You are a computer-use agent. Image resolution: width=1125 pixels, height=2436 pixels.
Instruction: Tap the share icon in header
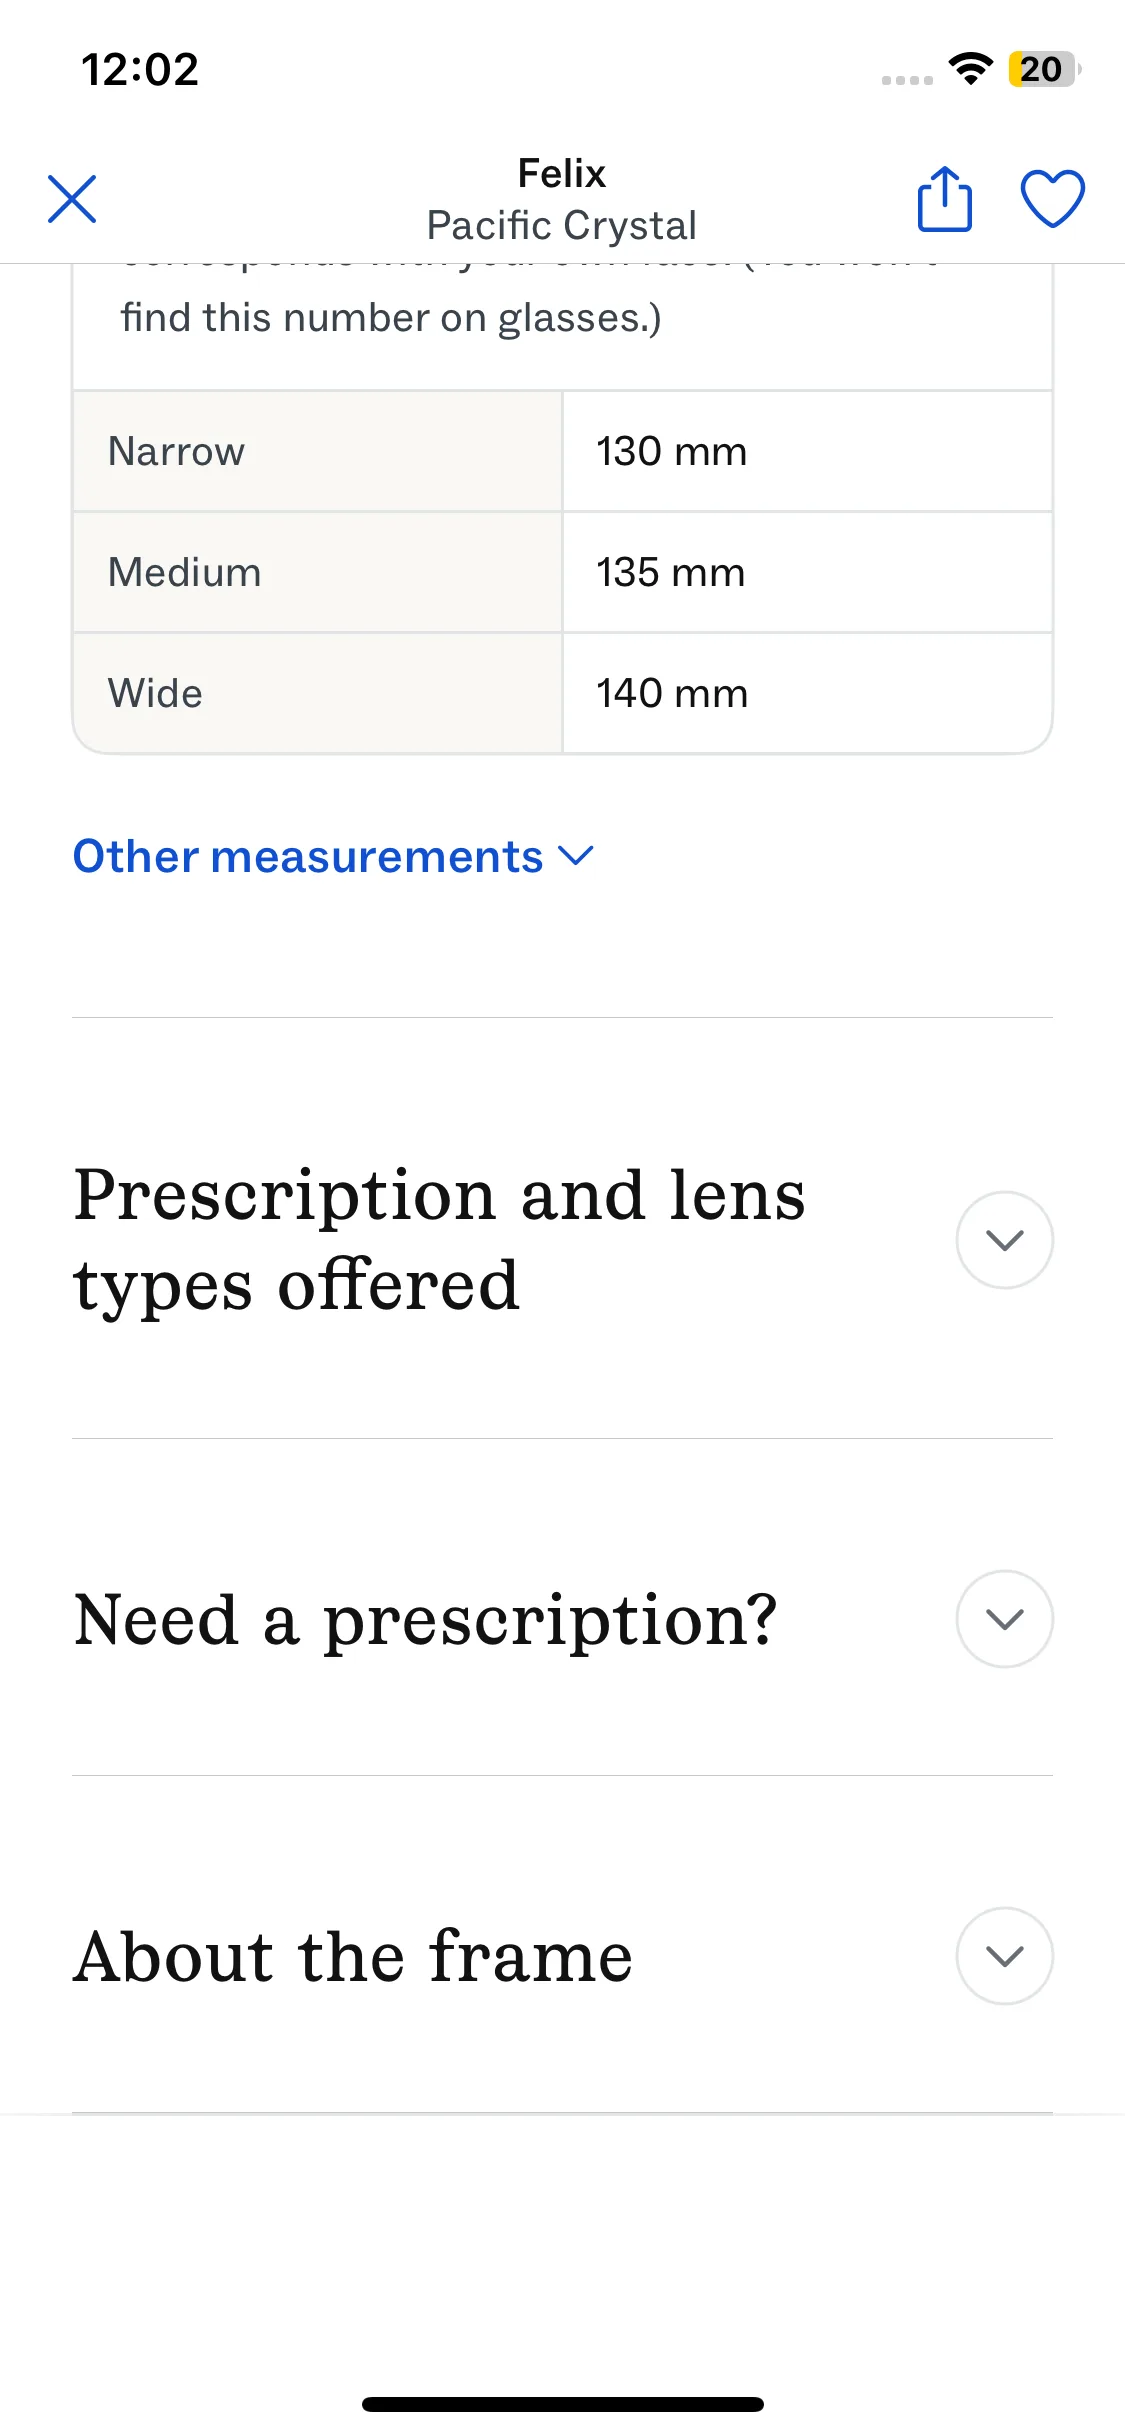(944, 199)
